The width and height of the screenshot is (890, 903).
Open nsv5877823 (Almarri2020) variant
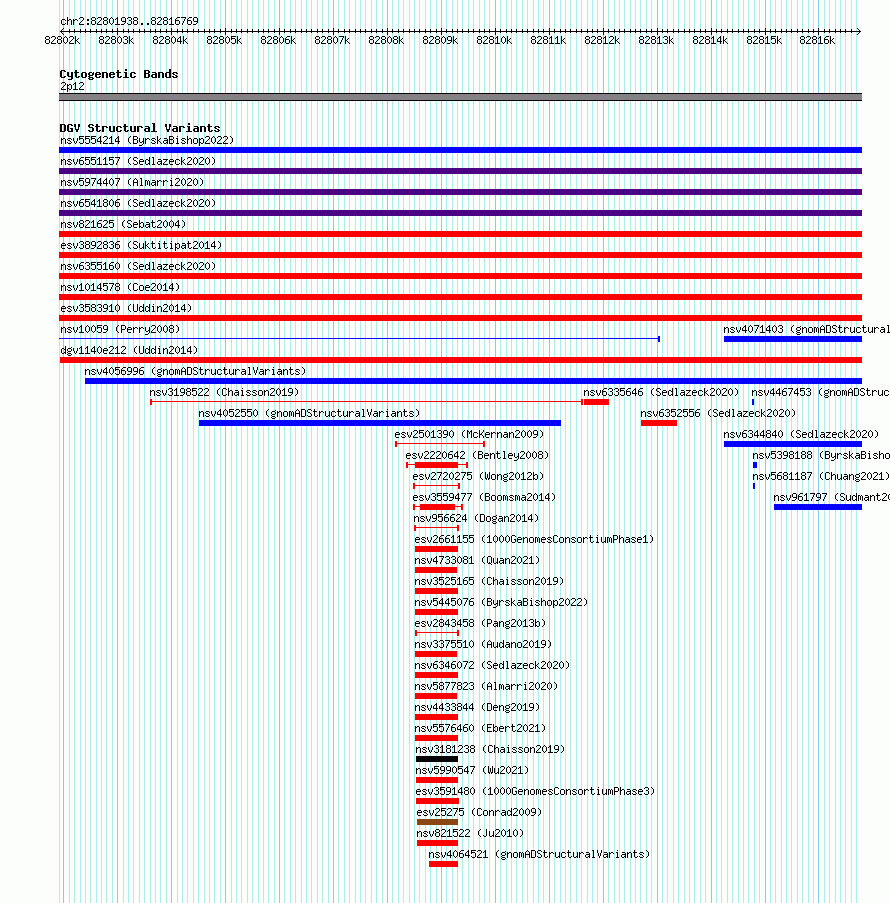pos(486,686)
